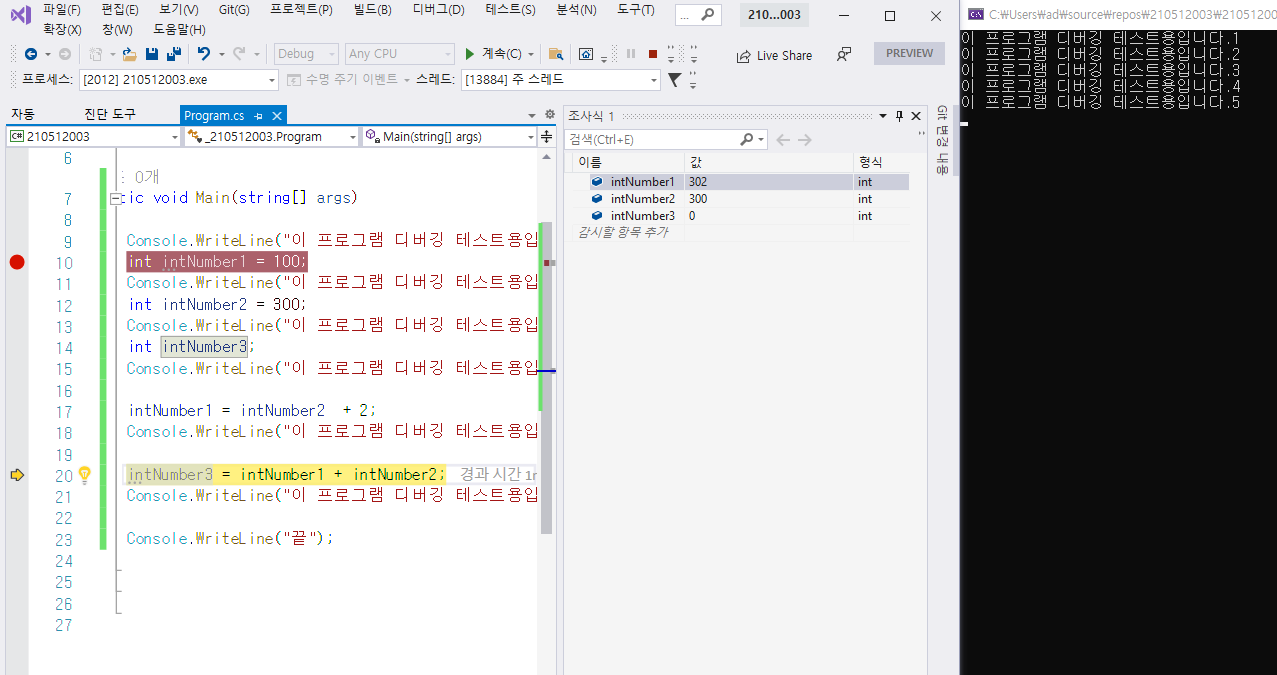Open the tab list dropdown arrow beside Program.cs
The width and height of the screenshot is (1277, 675).
(532, 116)
